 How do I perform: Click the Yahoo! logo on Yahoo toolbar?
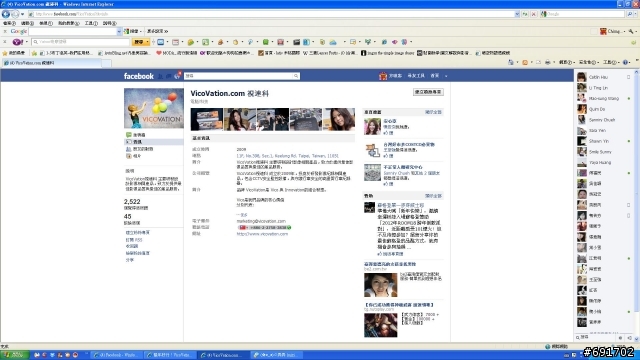click(x=18, y=42)
